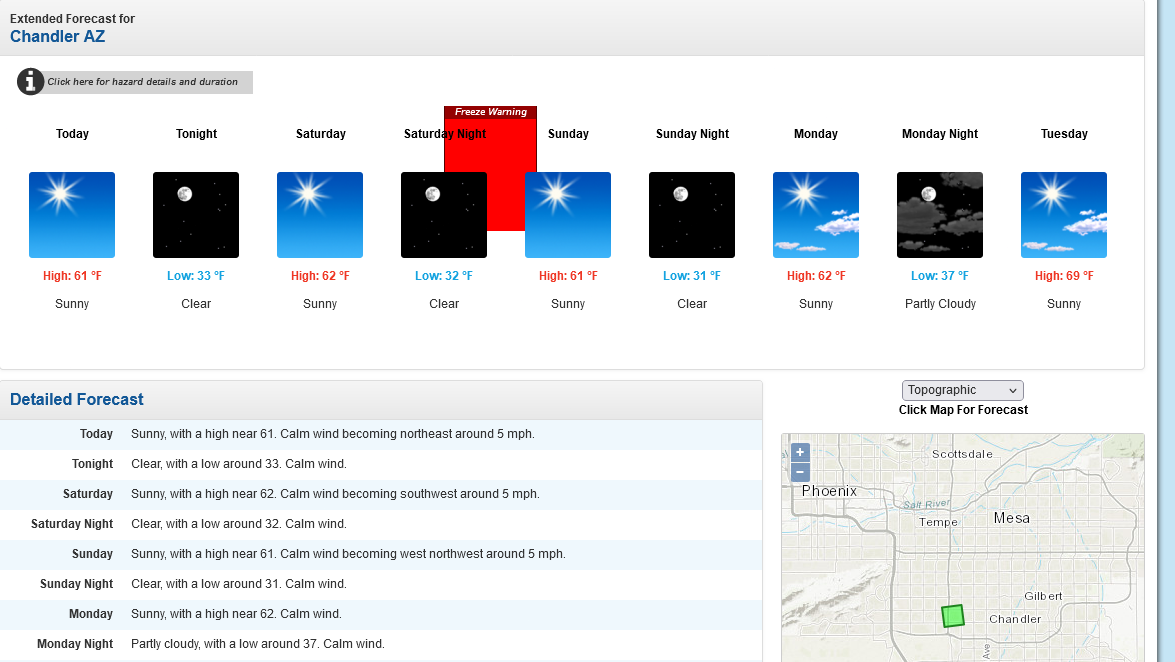Click the 'Low: 33 °F' text under Tonight
Viewport: 1175px width, 662px height.
point(196,276)
